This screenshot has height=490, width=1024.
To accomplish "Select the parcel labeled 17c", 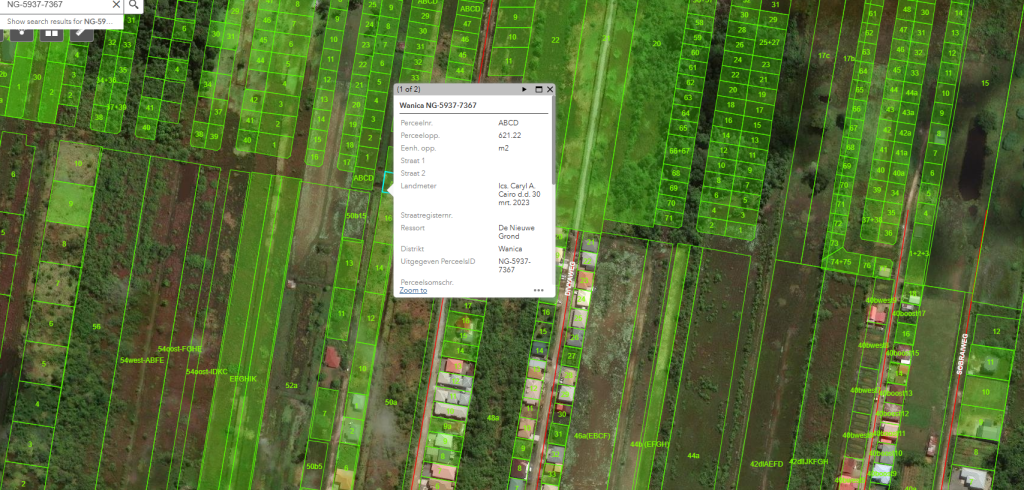I will 824,56.
